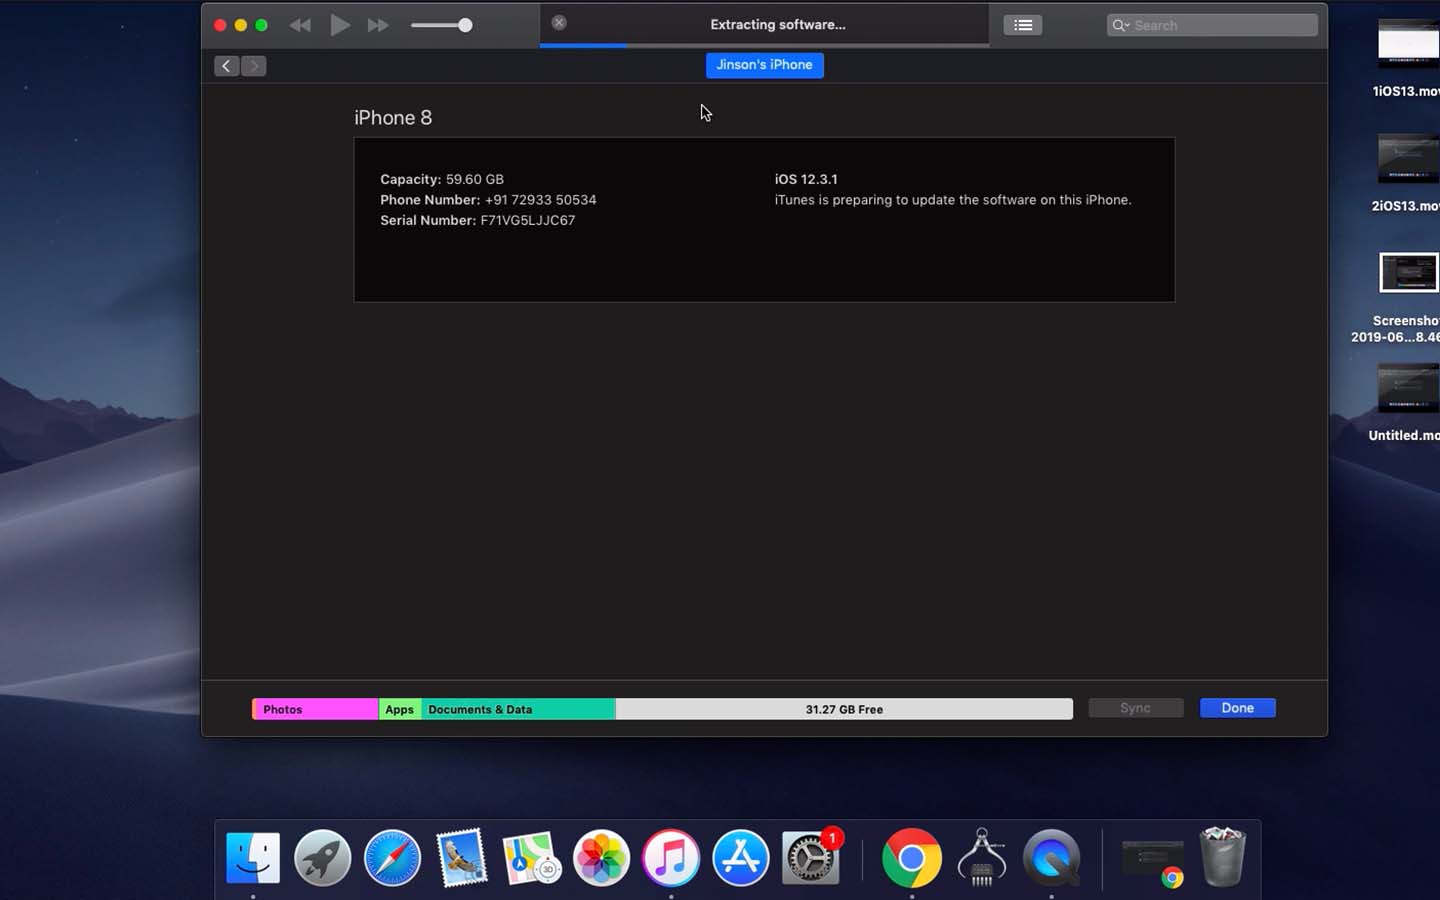Open Photos app from the dock
Viewport: 1440px width, 900px height.
coord(601,858)
